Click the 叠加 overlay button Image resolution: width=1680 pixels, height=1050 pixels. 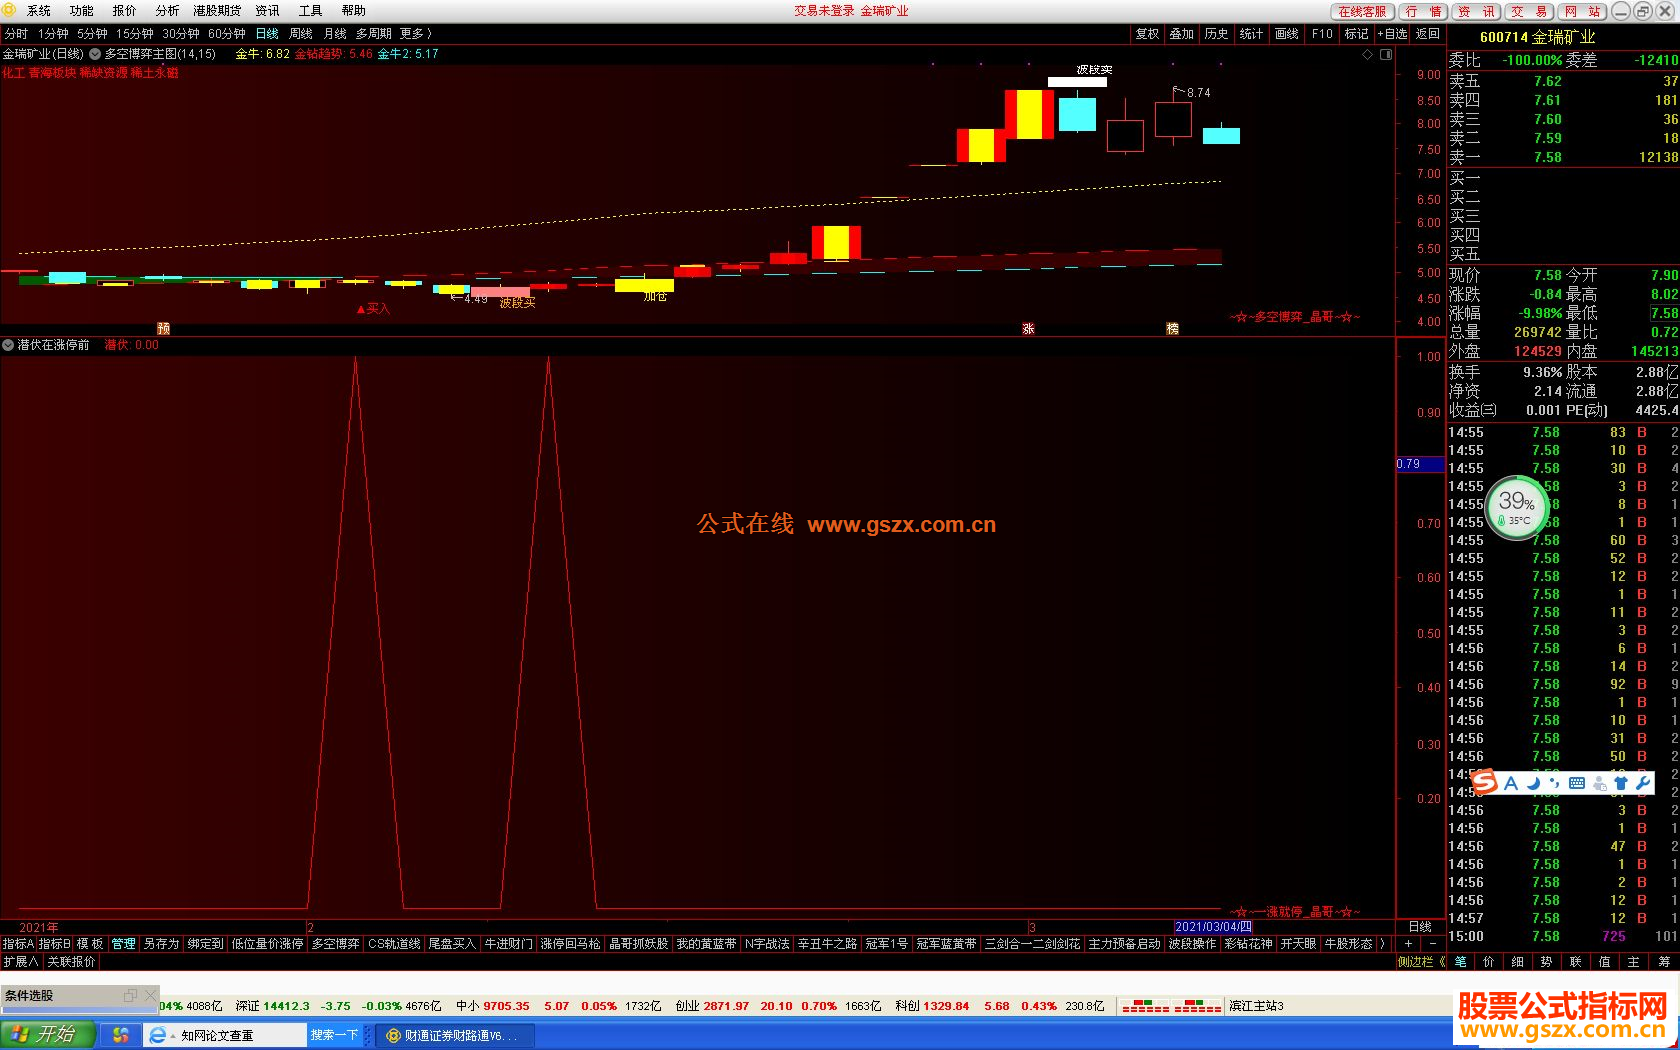(x=1182, y=34)
